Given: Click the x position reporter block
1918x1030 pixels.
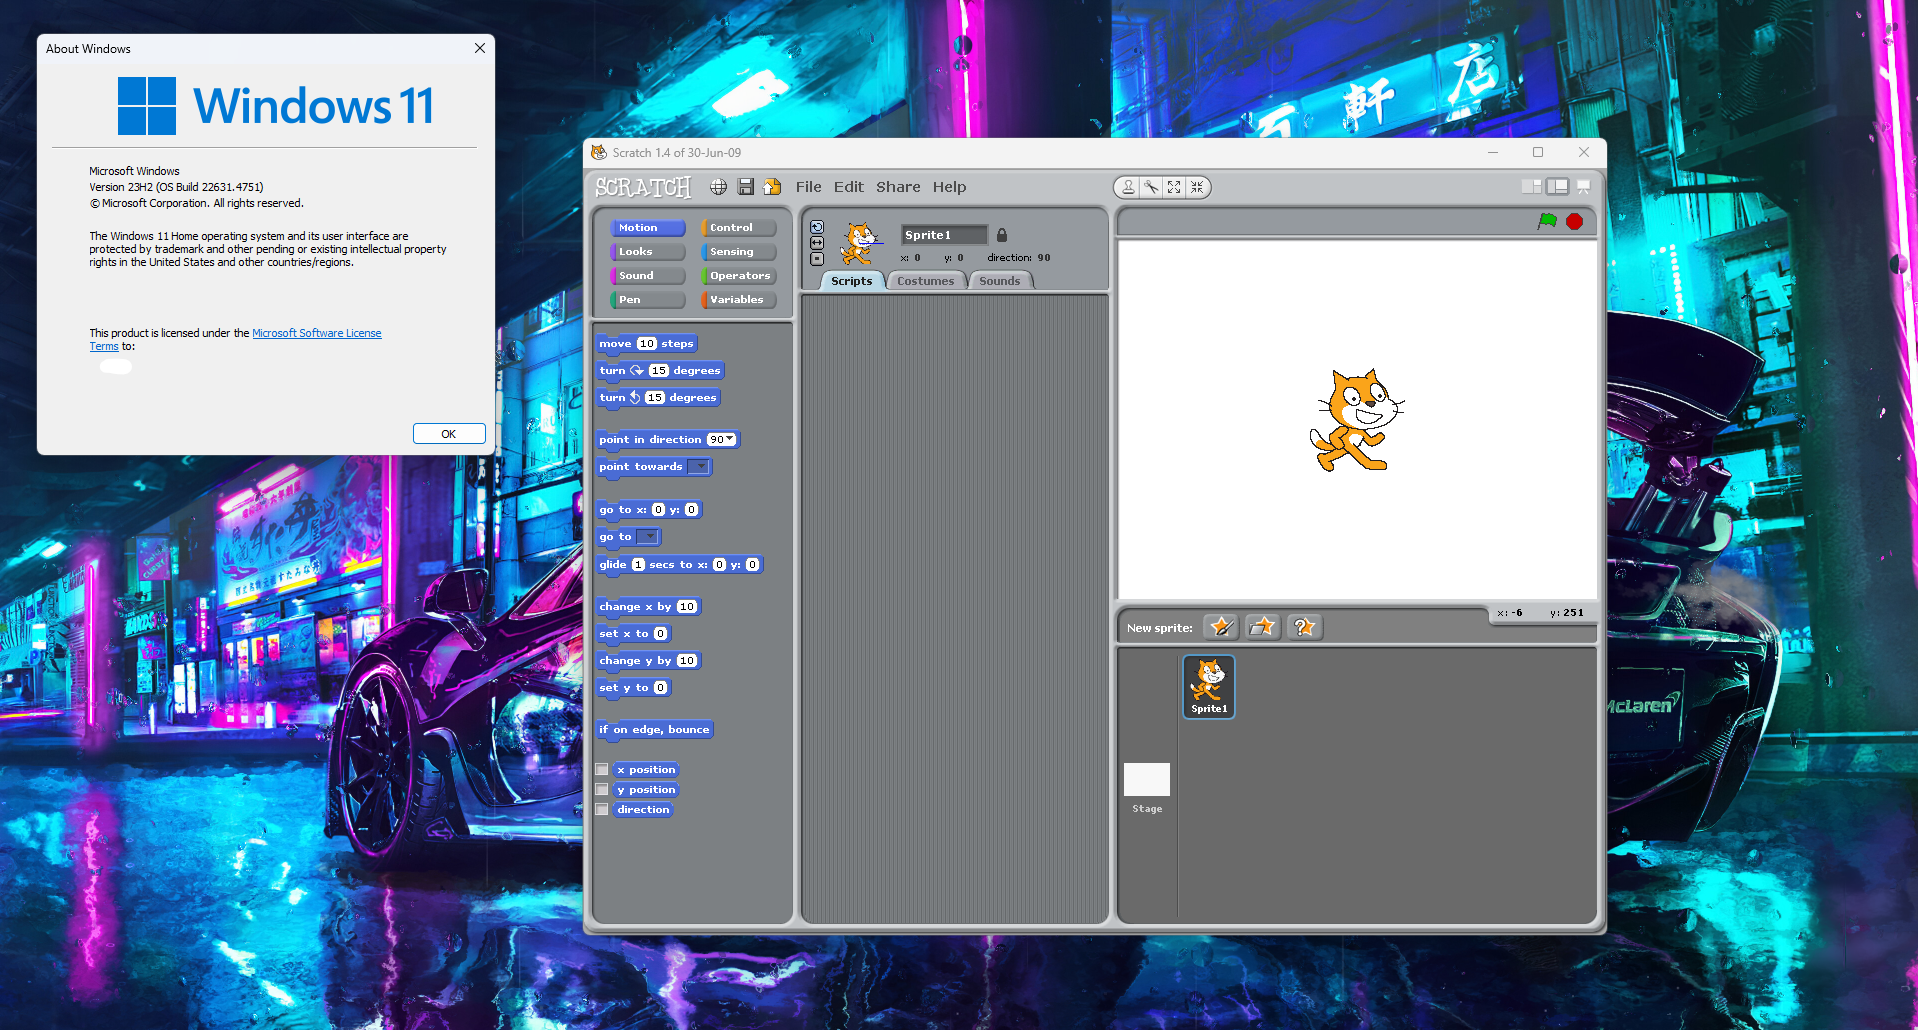Looking at the screenshot, I should coord(647,770).
